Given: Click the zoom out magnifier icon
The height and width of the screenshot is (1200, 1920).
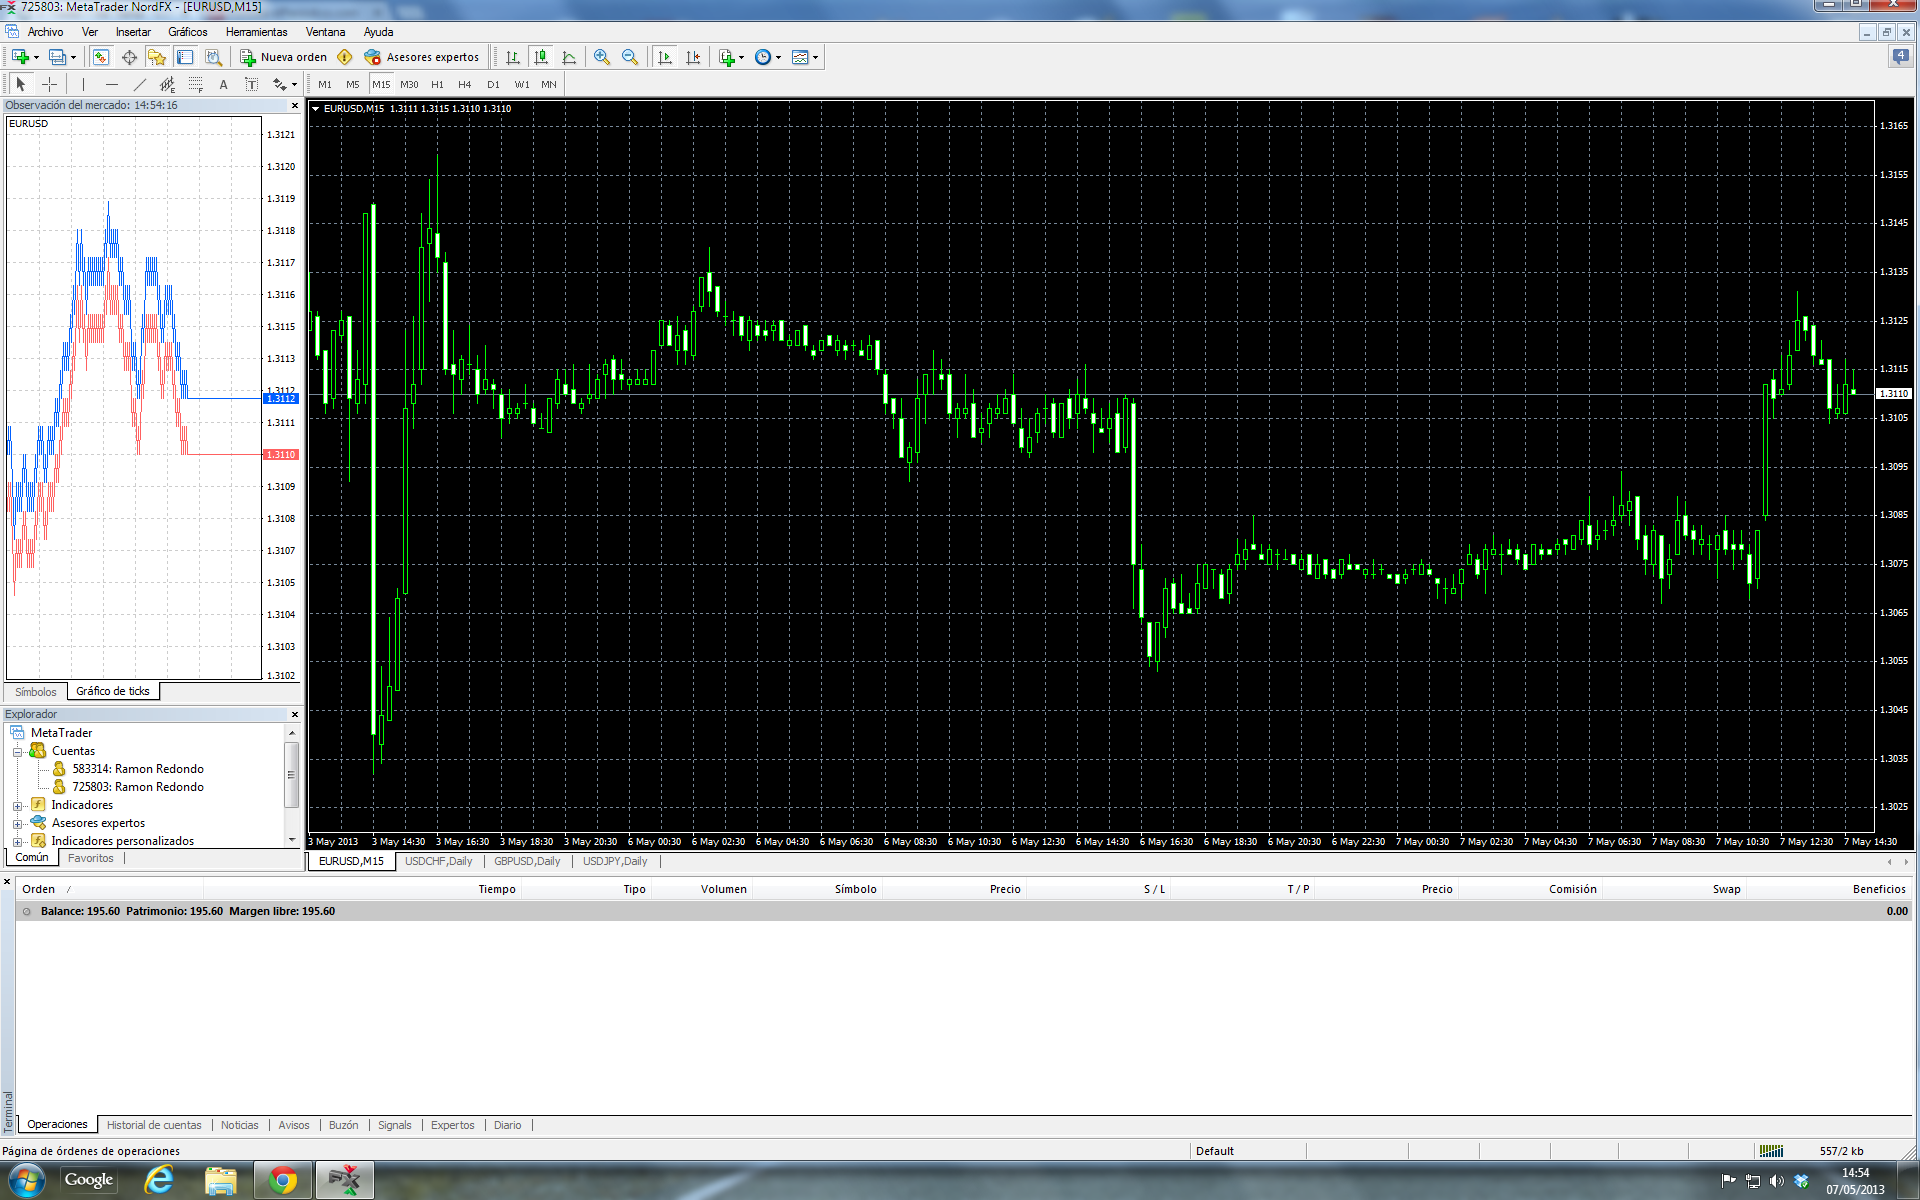Looking at the screenshot, I should click(x=629, y=57).
